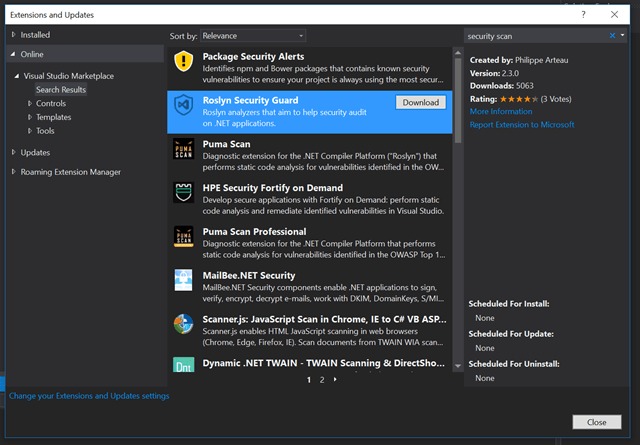Clear the search box with the X
Screen dimensions: 640x445
(x=613, y=35)
